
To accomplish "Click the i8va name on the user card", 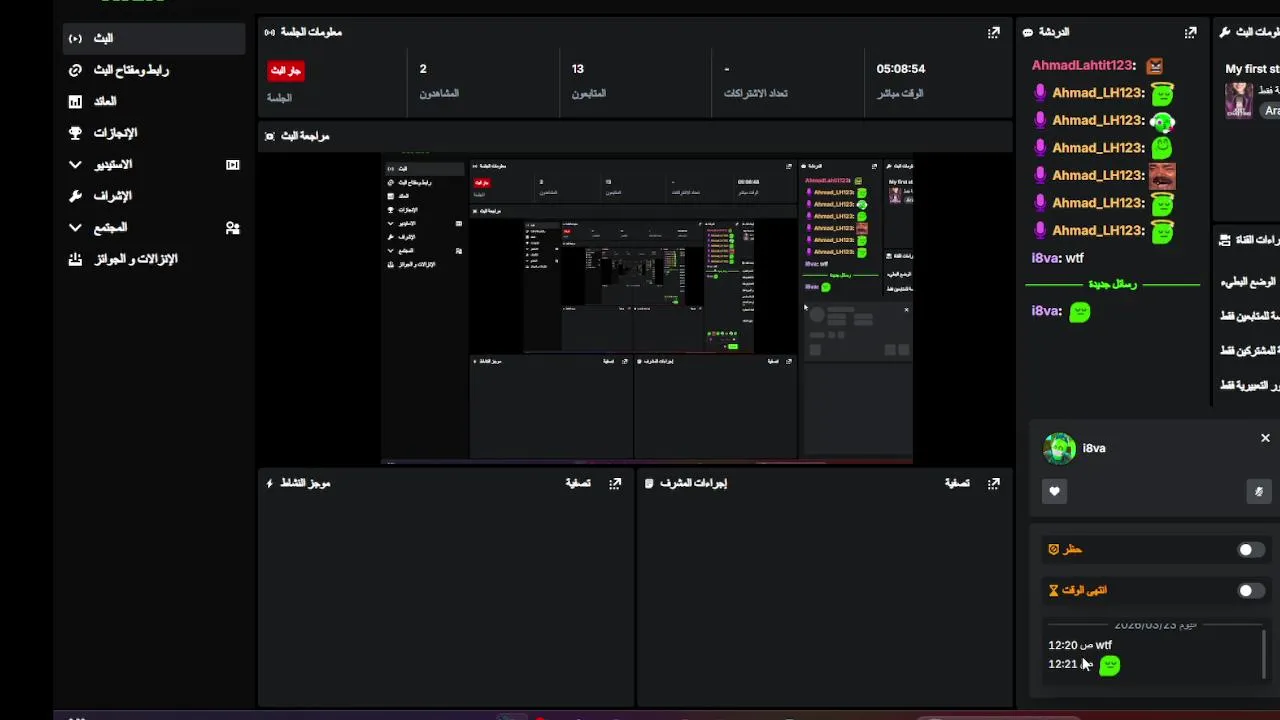I will [1094, 449].
